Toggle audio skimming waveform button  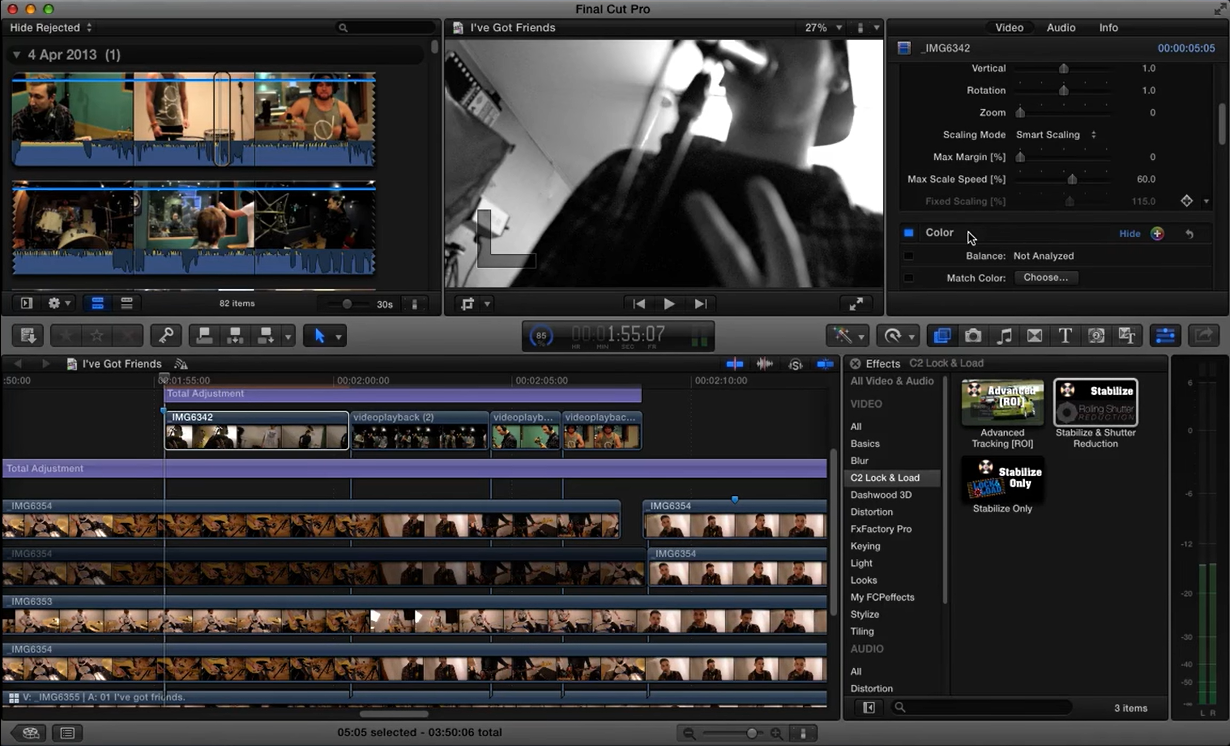click(765, 364)
